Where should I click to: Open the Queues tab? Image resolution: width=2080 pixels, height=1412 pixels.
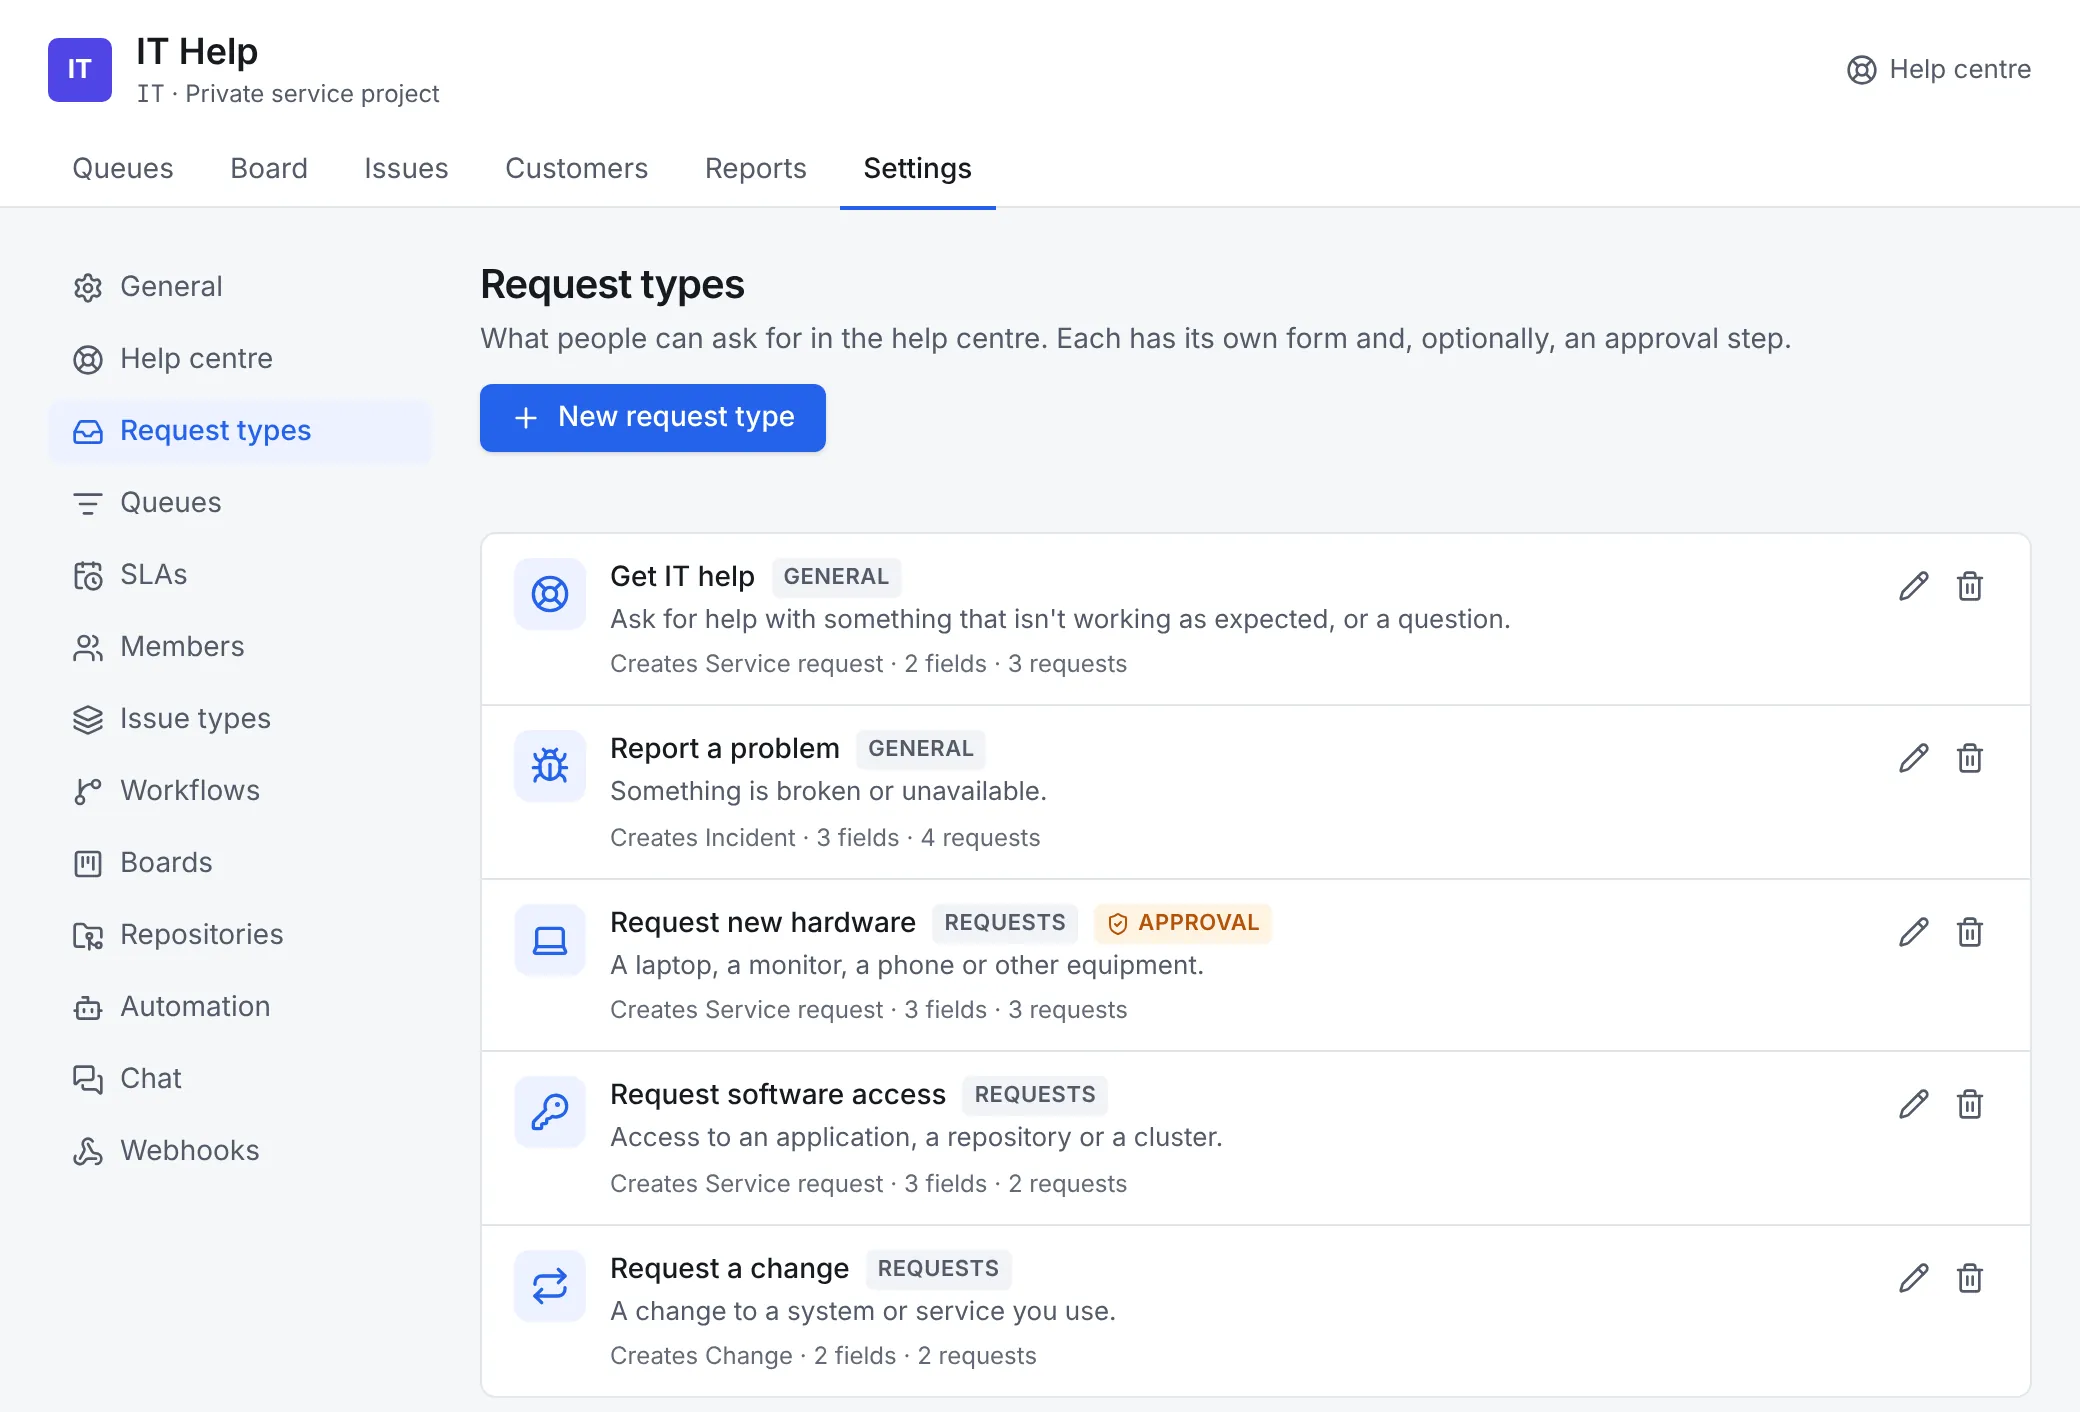pyautogui.click(x=123, y=168)
